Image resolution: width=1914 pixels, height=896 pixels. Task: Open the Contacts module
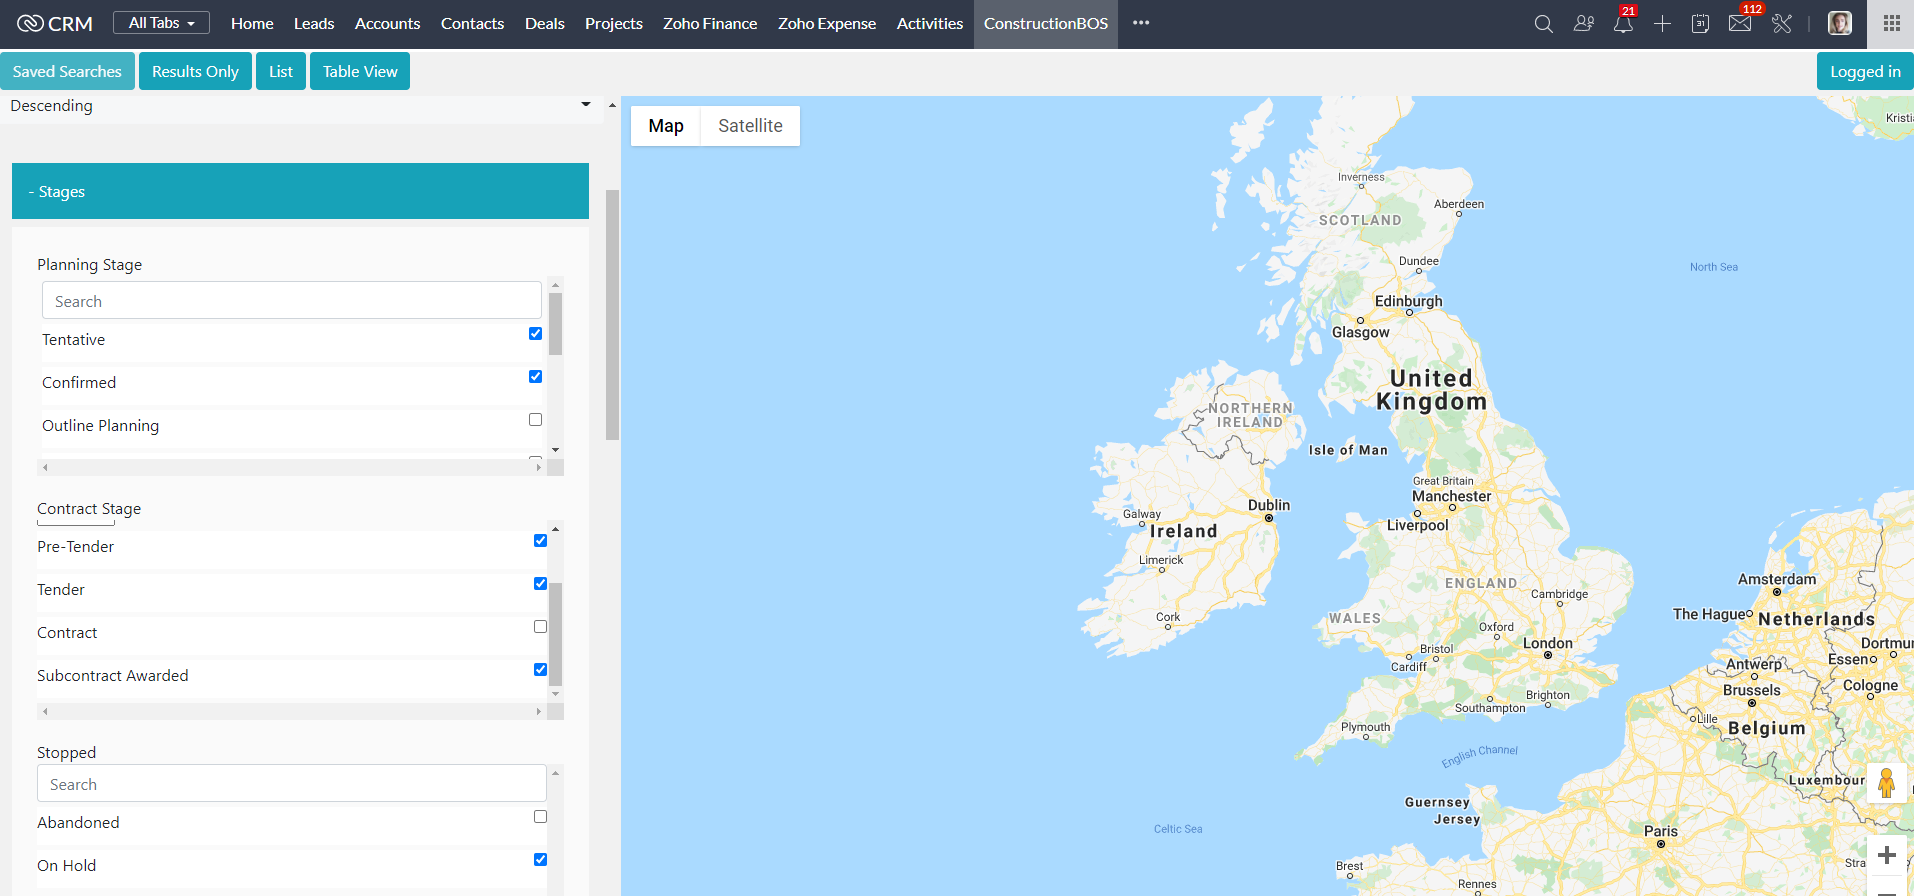click(472, 23)
